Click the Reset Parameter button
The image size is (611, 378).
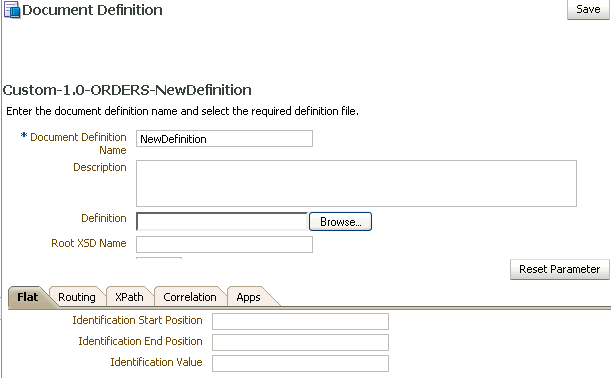pos(560,269)
